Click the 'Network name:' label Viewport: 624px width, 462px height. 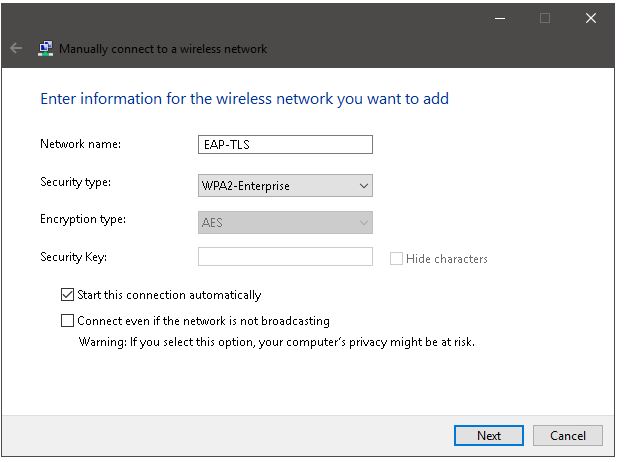(80, 144)
